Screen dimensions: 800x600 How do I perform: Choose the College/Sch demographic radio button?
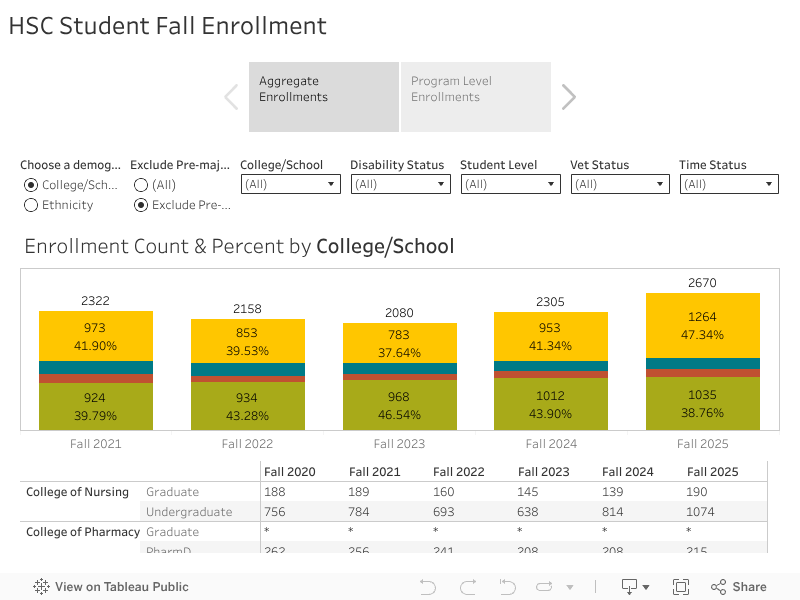[31, 184]
